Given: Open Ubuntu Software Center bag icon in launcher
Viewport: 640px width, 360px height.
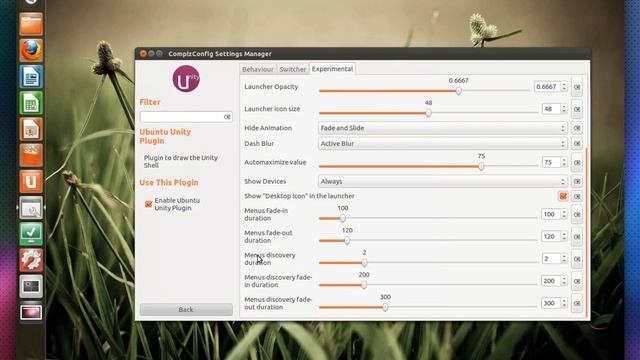Looking at the screenshot, I should pyautogui.click(x=31, y=155).
